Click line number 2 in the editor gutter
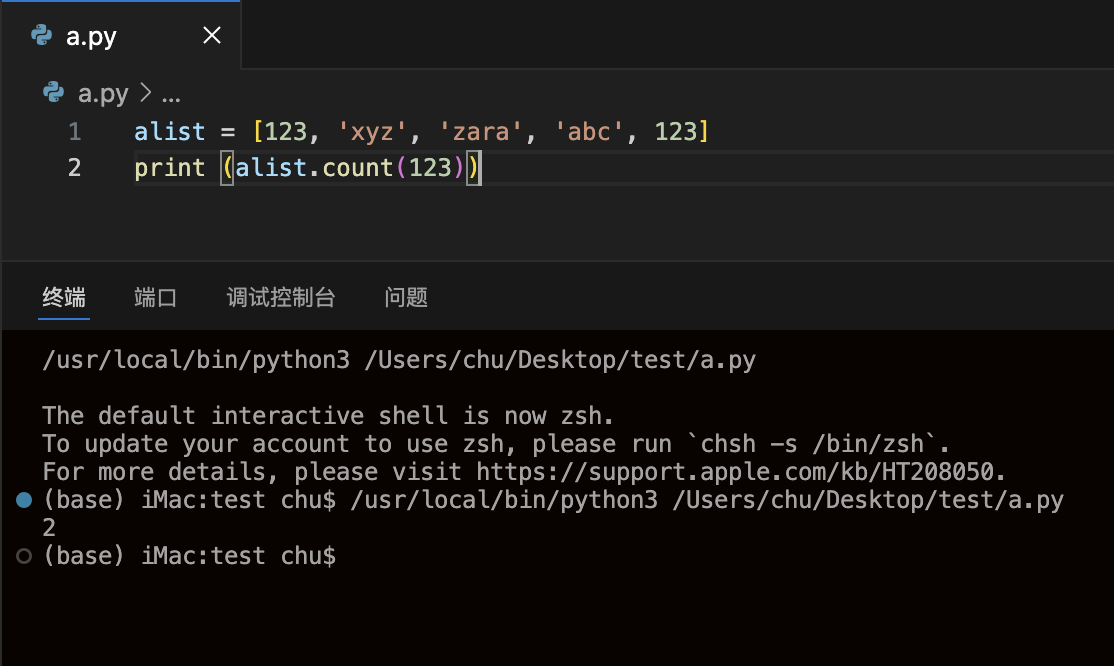 pyautogui.click(x=75, y=168)
